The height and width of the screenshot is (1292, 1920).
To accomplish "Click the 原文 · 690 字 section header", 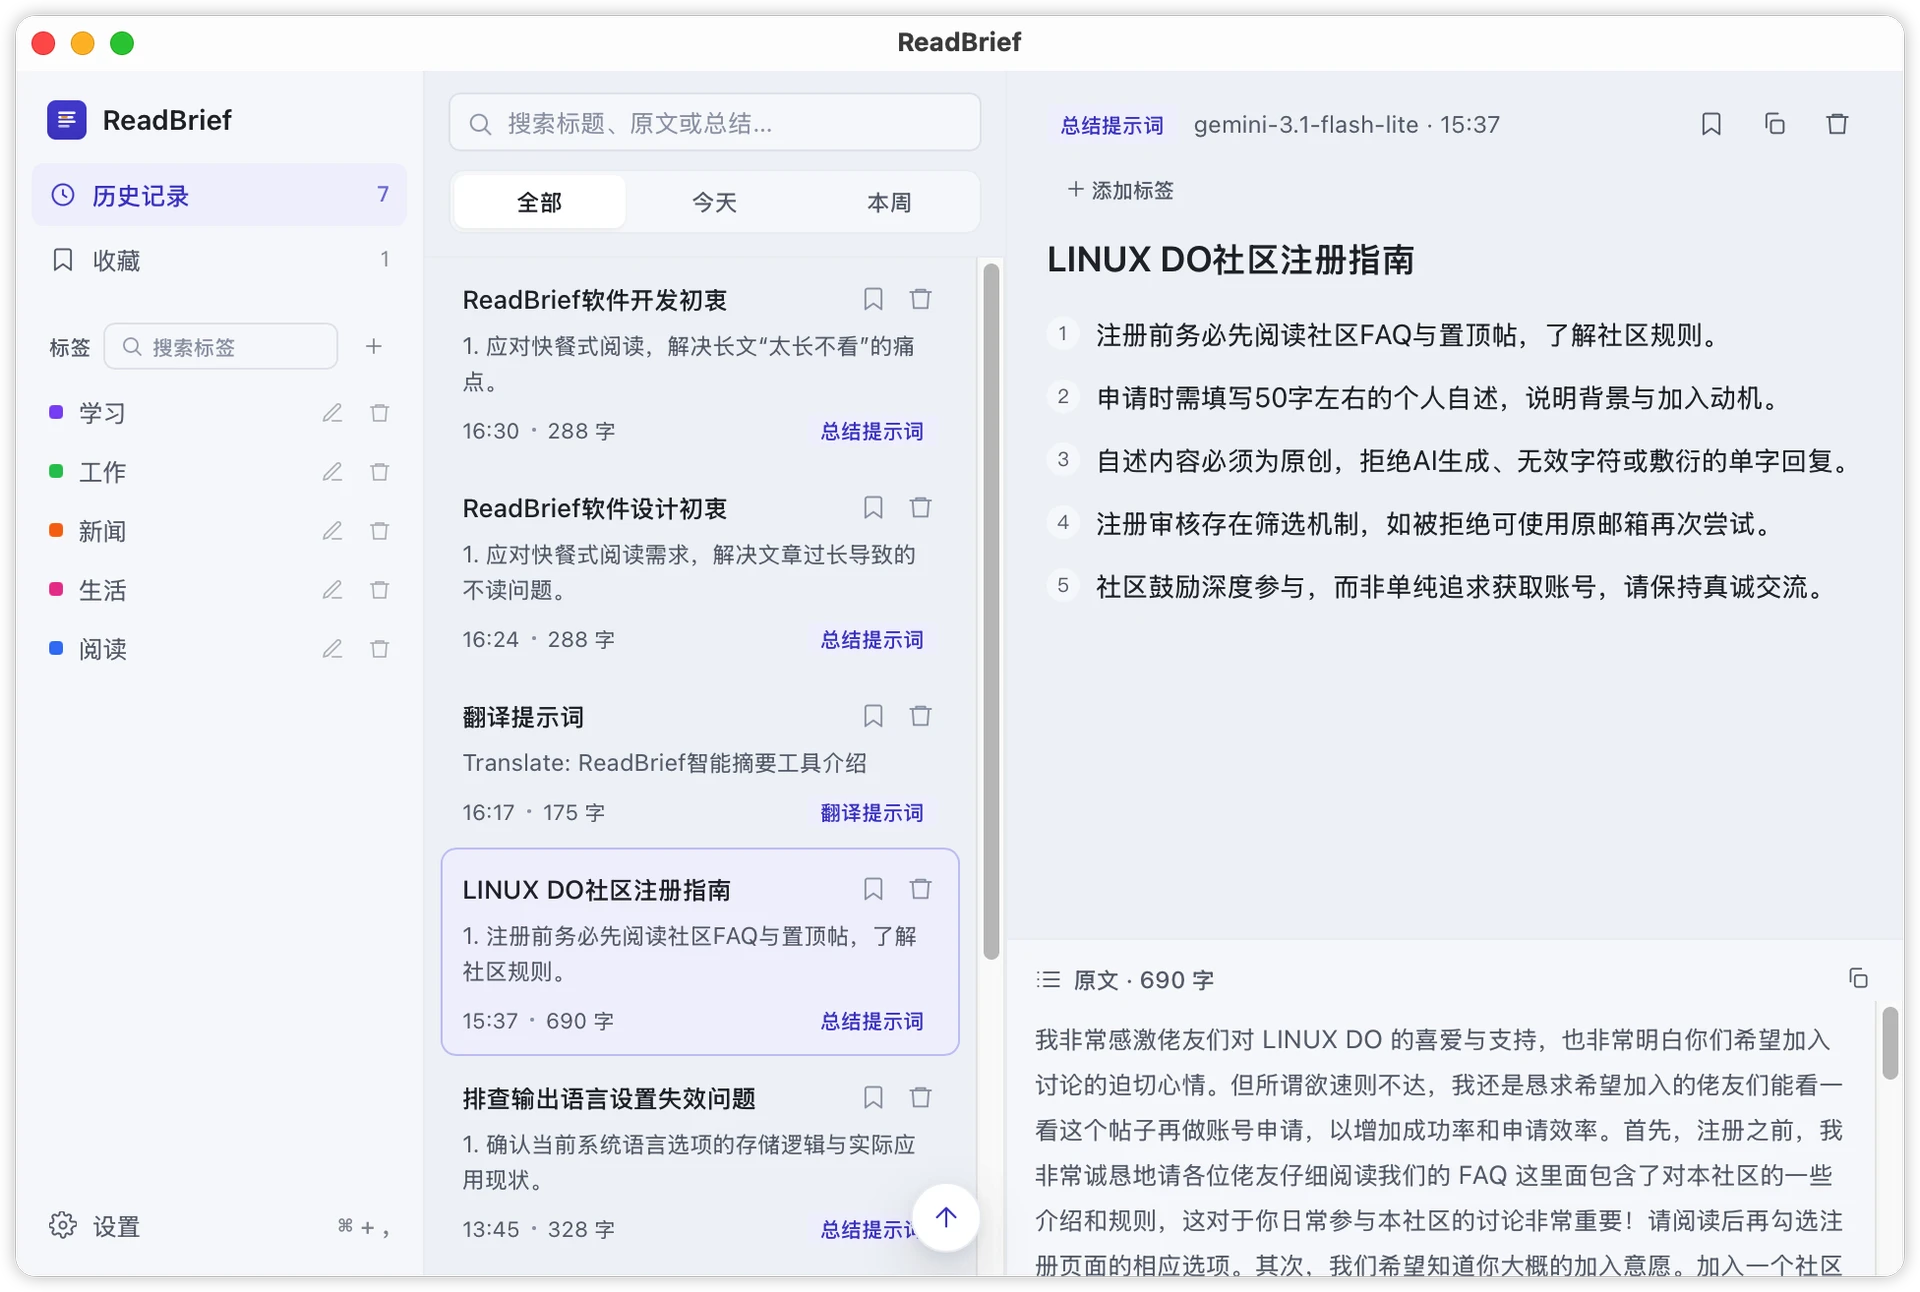I will [1125, 979].
